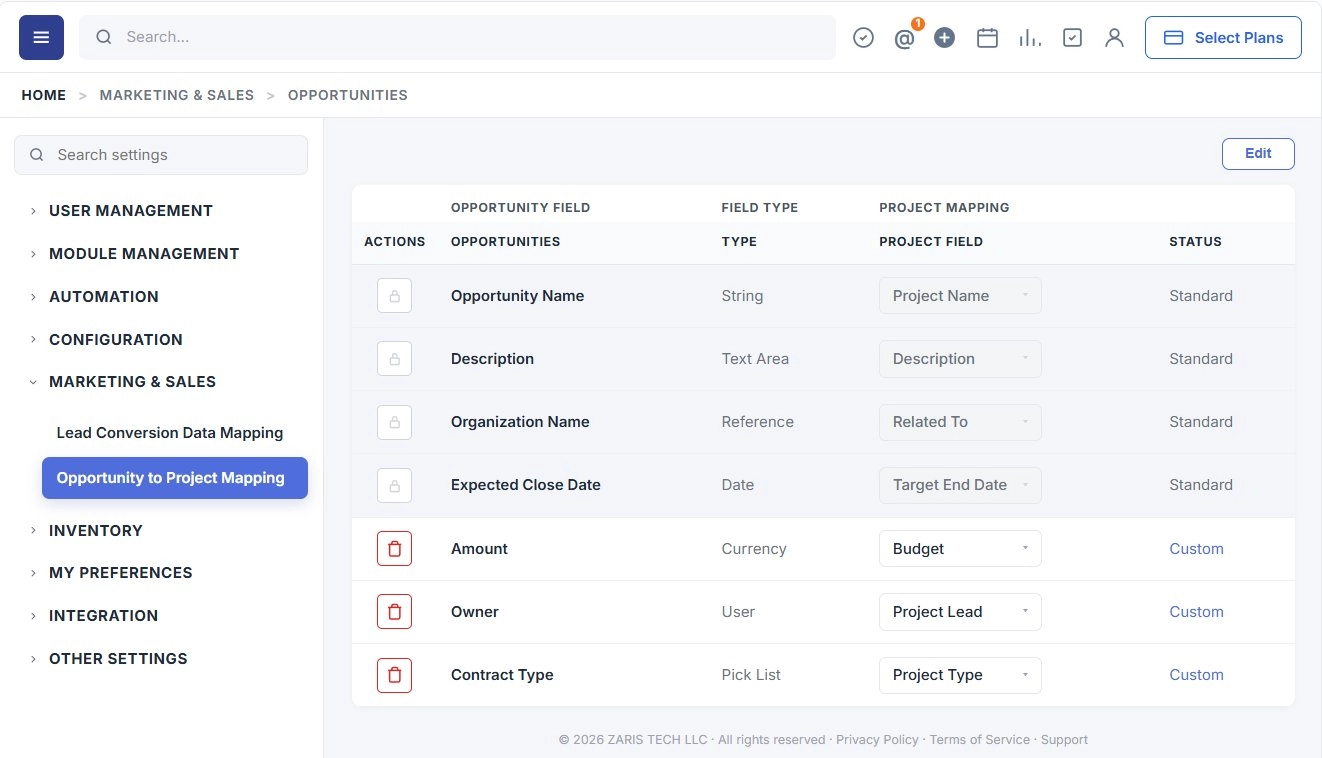Click the Search settings input field

click(x=161, y=155)
